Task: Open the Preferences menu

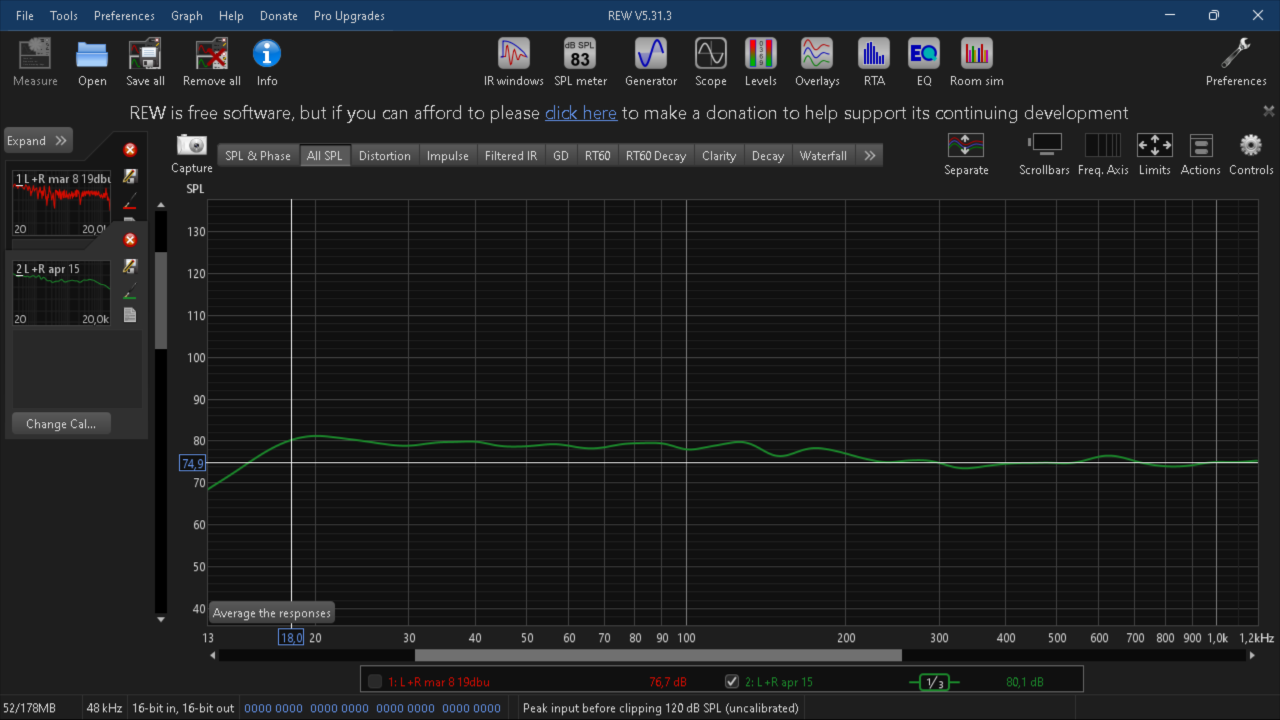Action: (x=124, y=15)
